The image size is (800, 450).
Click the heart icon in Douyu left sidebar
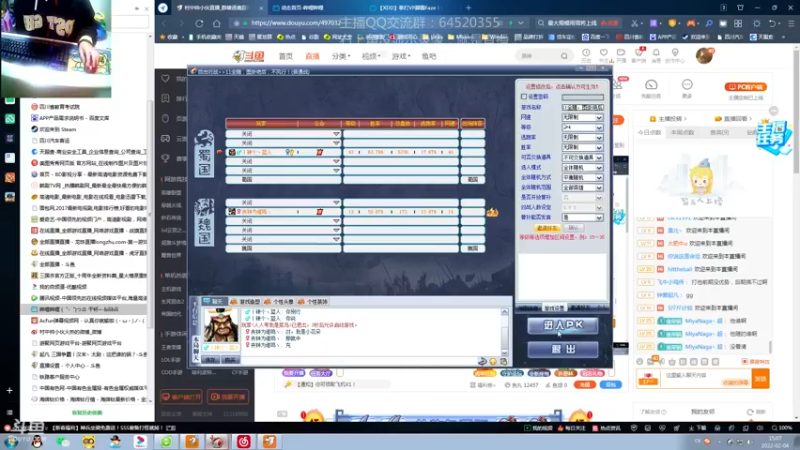[x=165, y=79]
